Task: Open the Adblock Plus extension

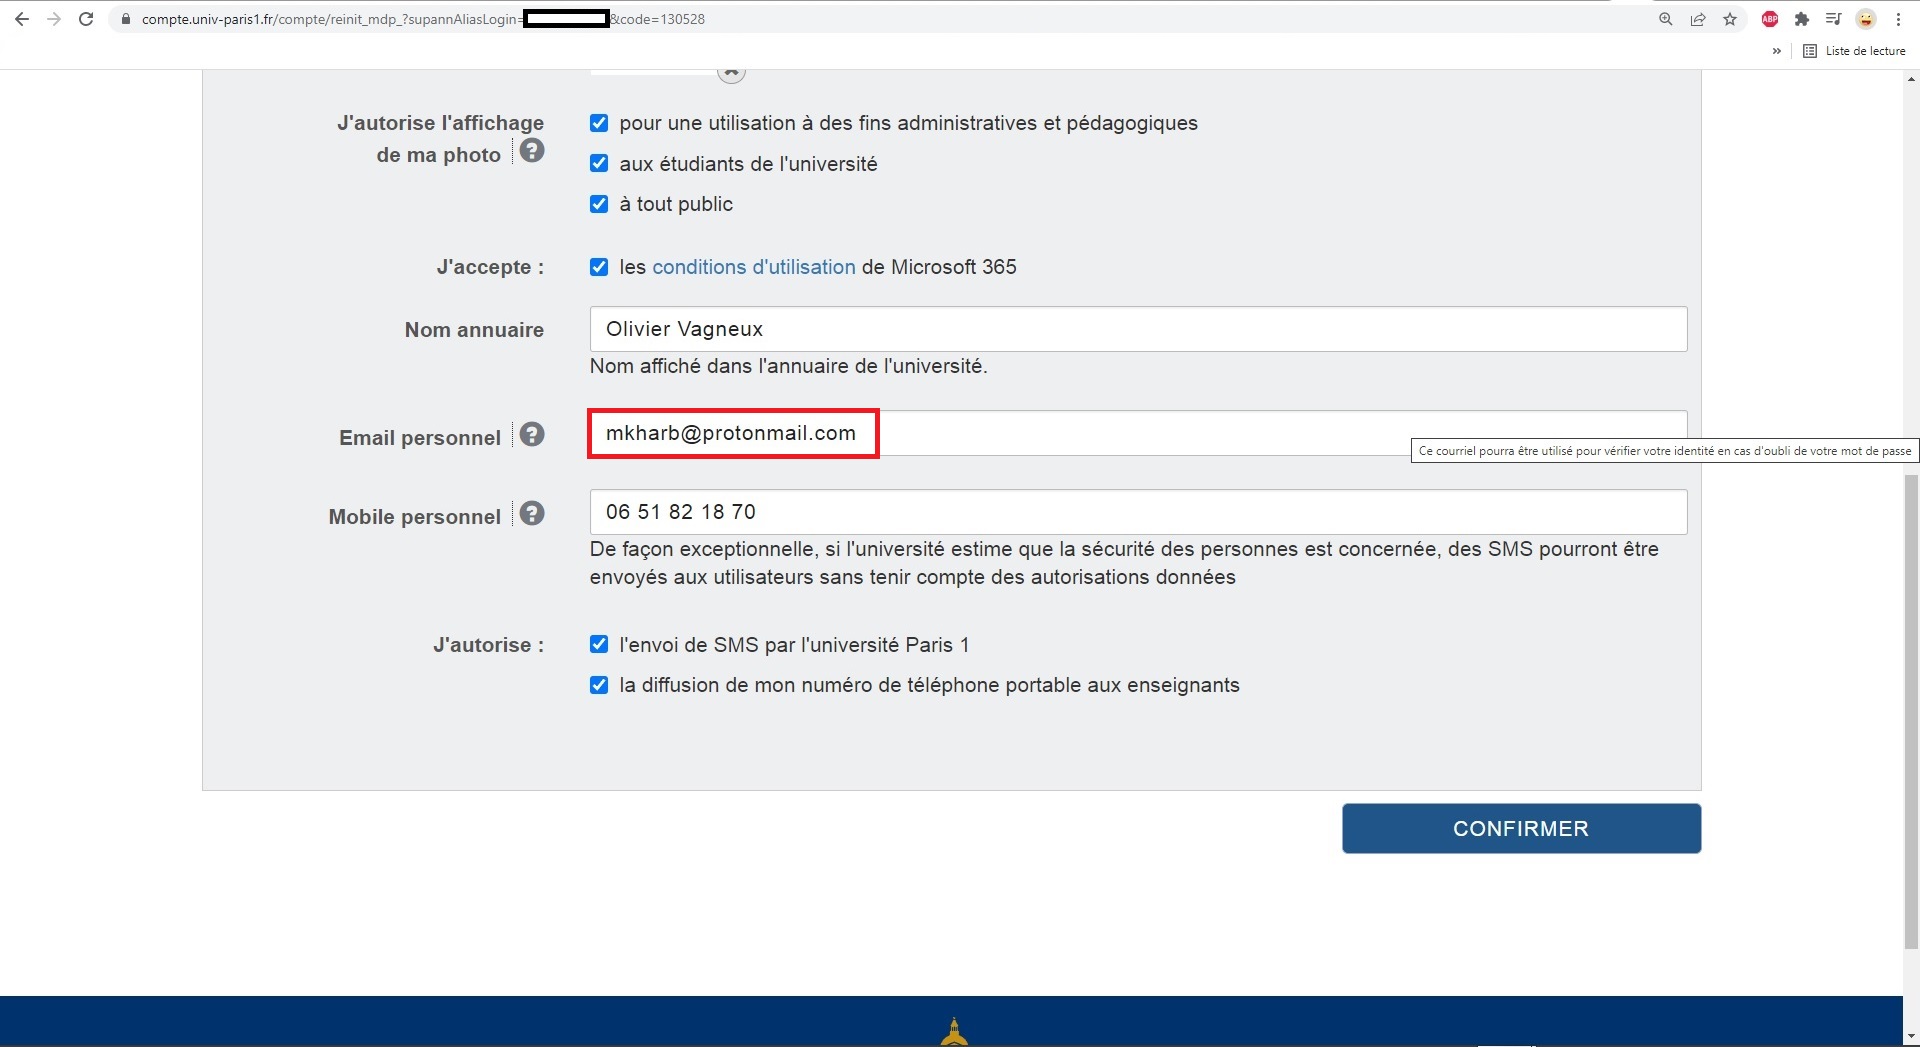Action: pyautogui.click(x=1769, y=19)
